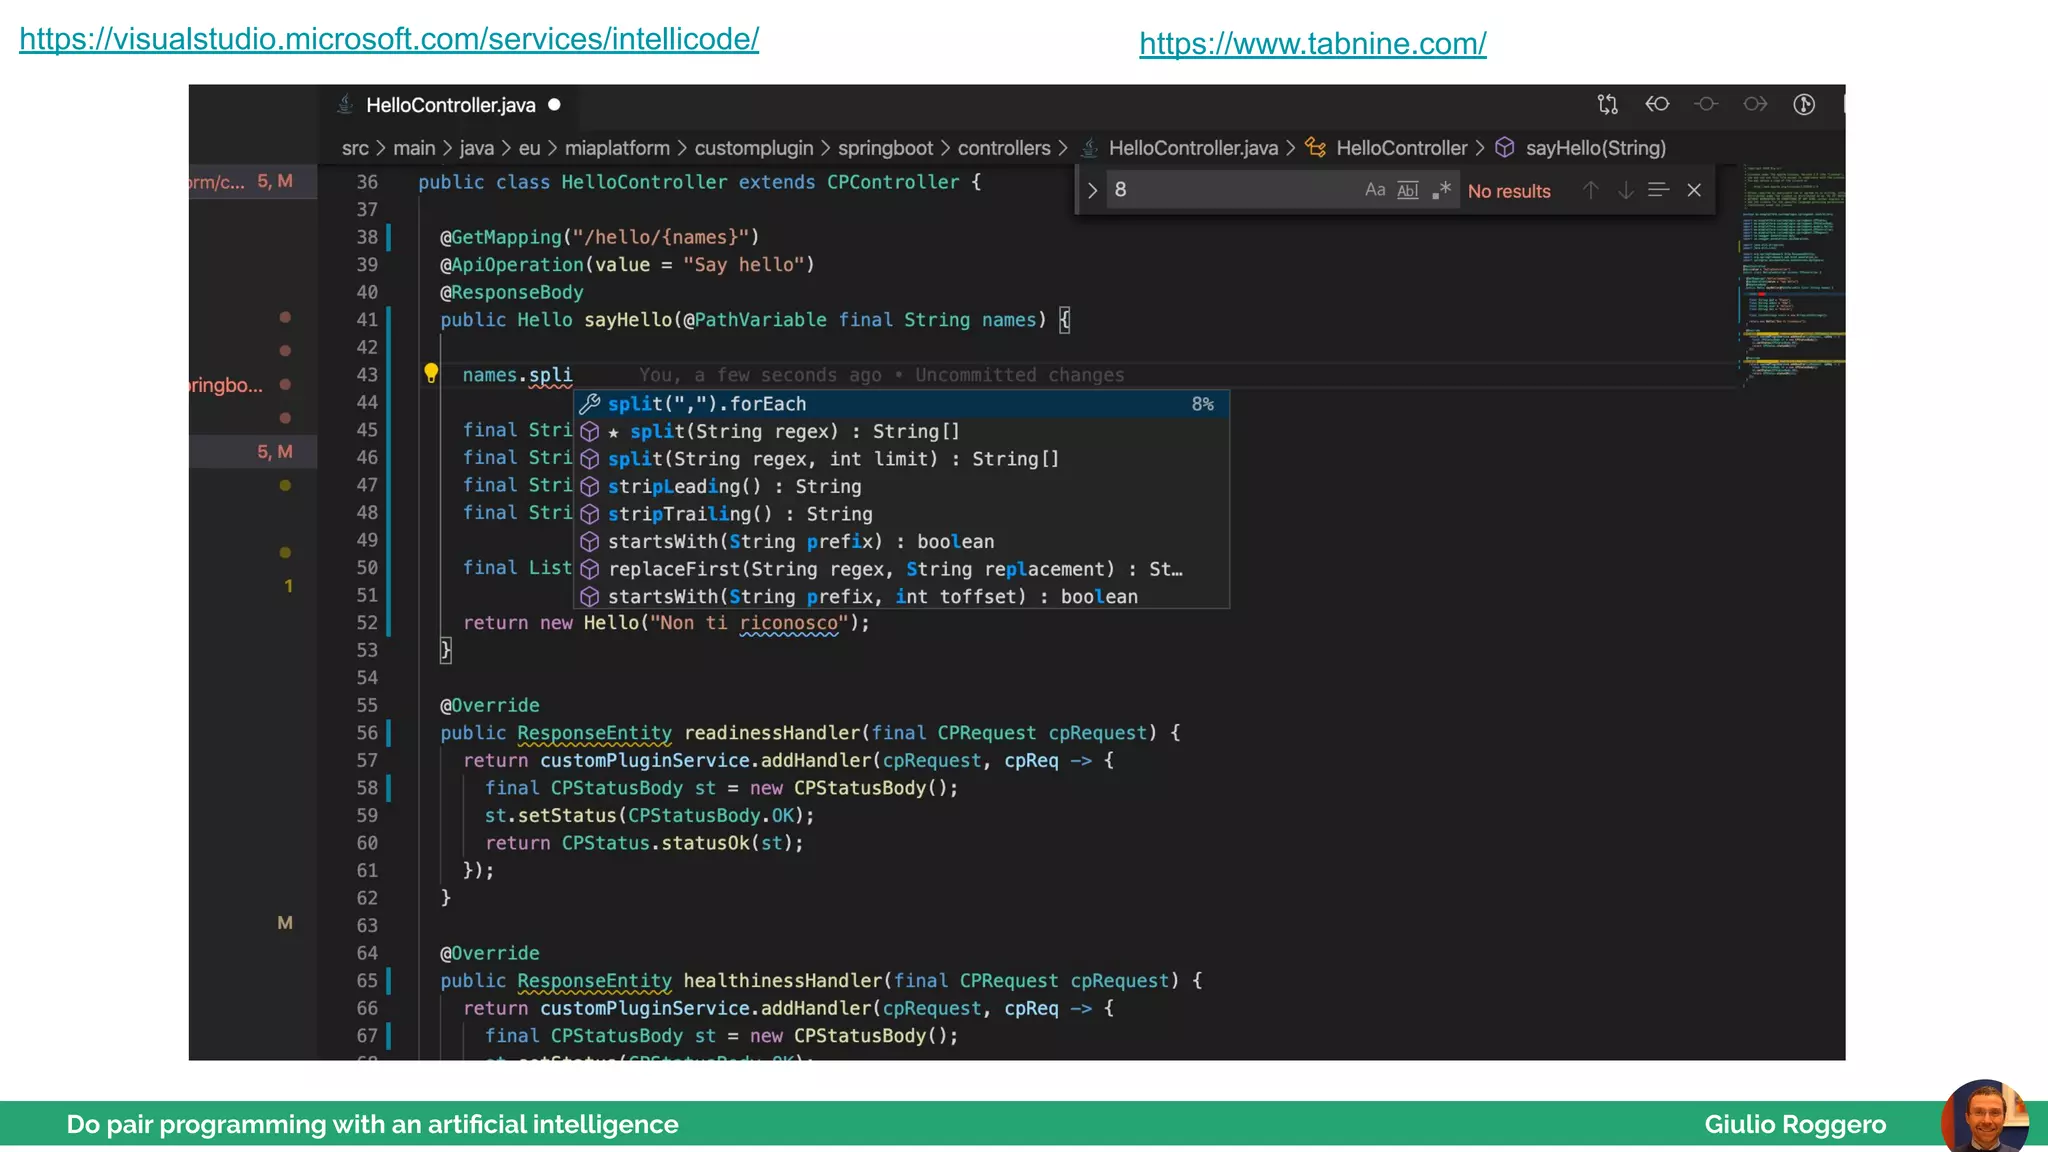Viewport: 2048px width, 1152px height.
Task: Click wrench icon beside the forEach suggestion
Action: 590,404
